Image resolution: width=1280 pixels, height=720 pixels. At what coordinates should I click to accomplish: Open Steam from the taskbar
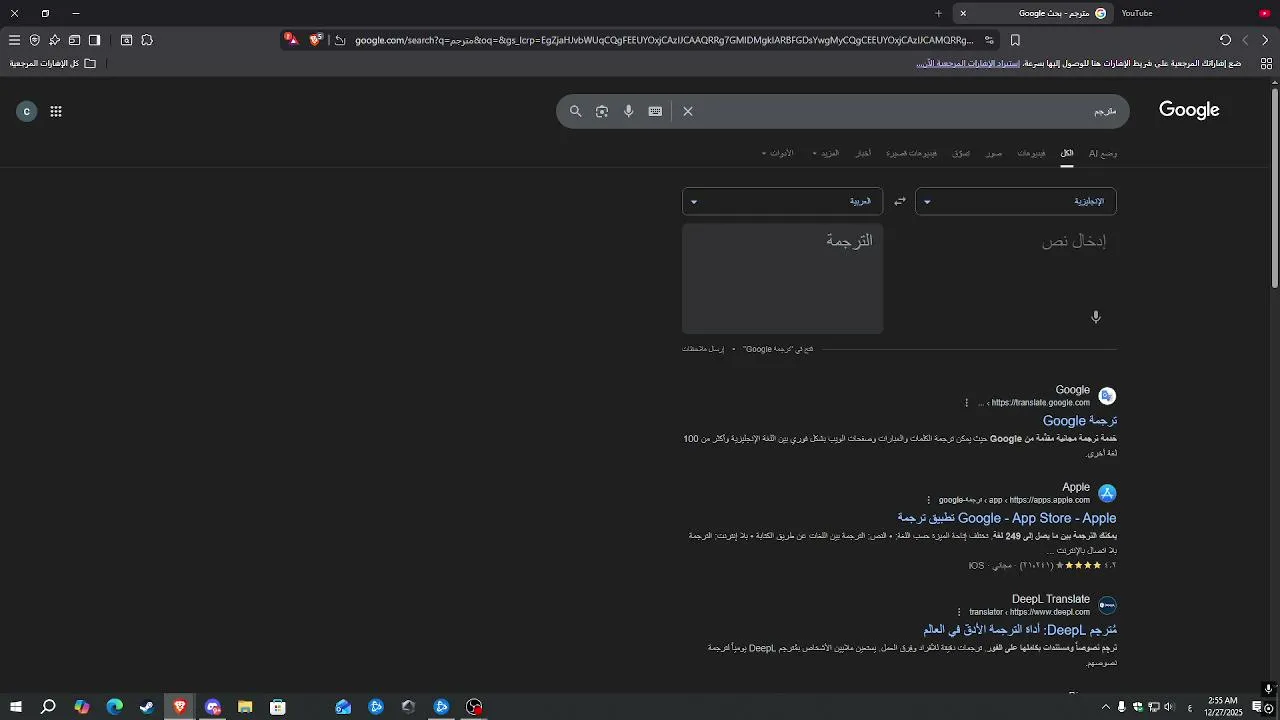(x=147, y=707)
